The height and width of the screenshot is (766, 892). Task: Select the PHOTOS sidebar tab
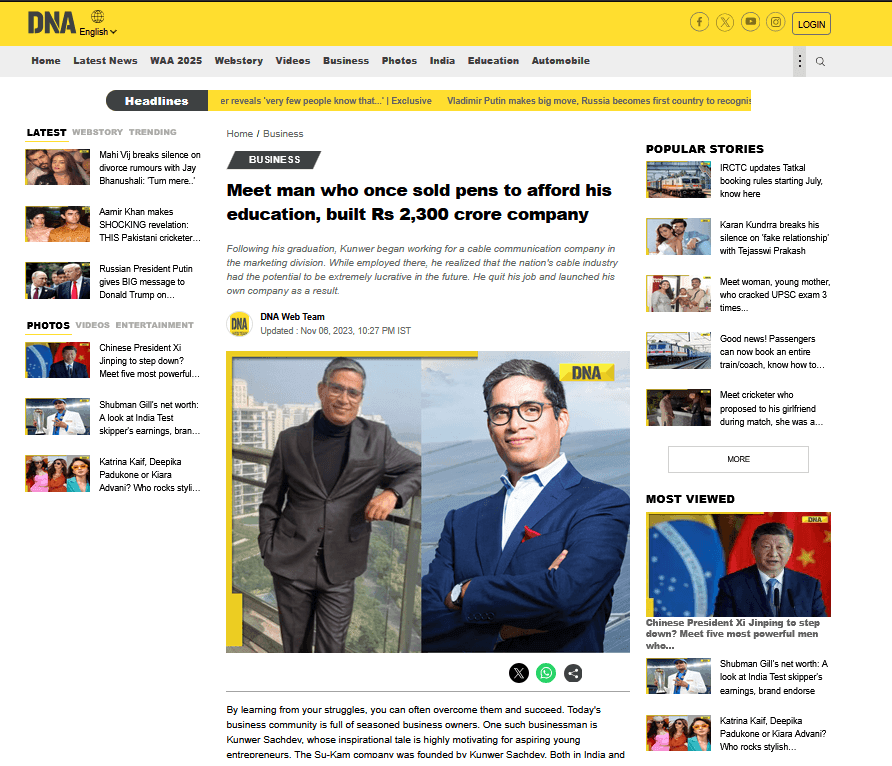[x=48, y=325]
